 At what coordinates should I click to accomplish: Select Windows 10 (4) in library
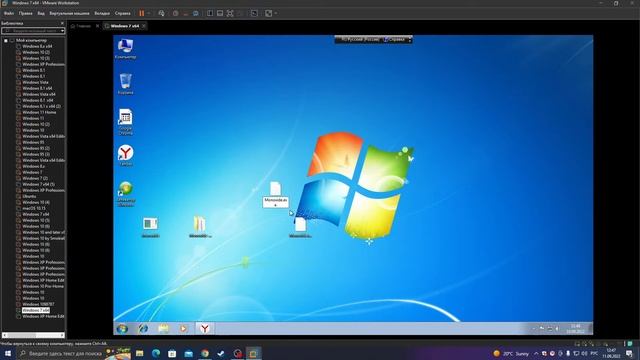click(x=36, y=202)
